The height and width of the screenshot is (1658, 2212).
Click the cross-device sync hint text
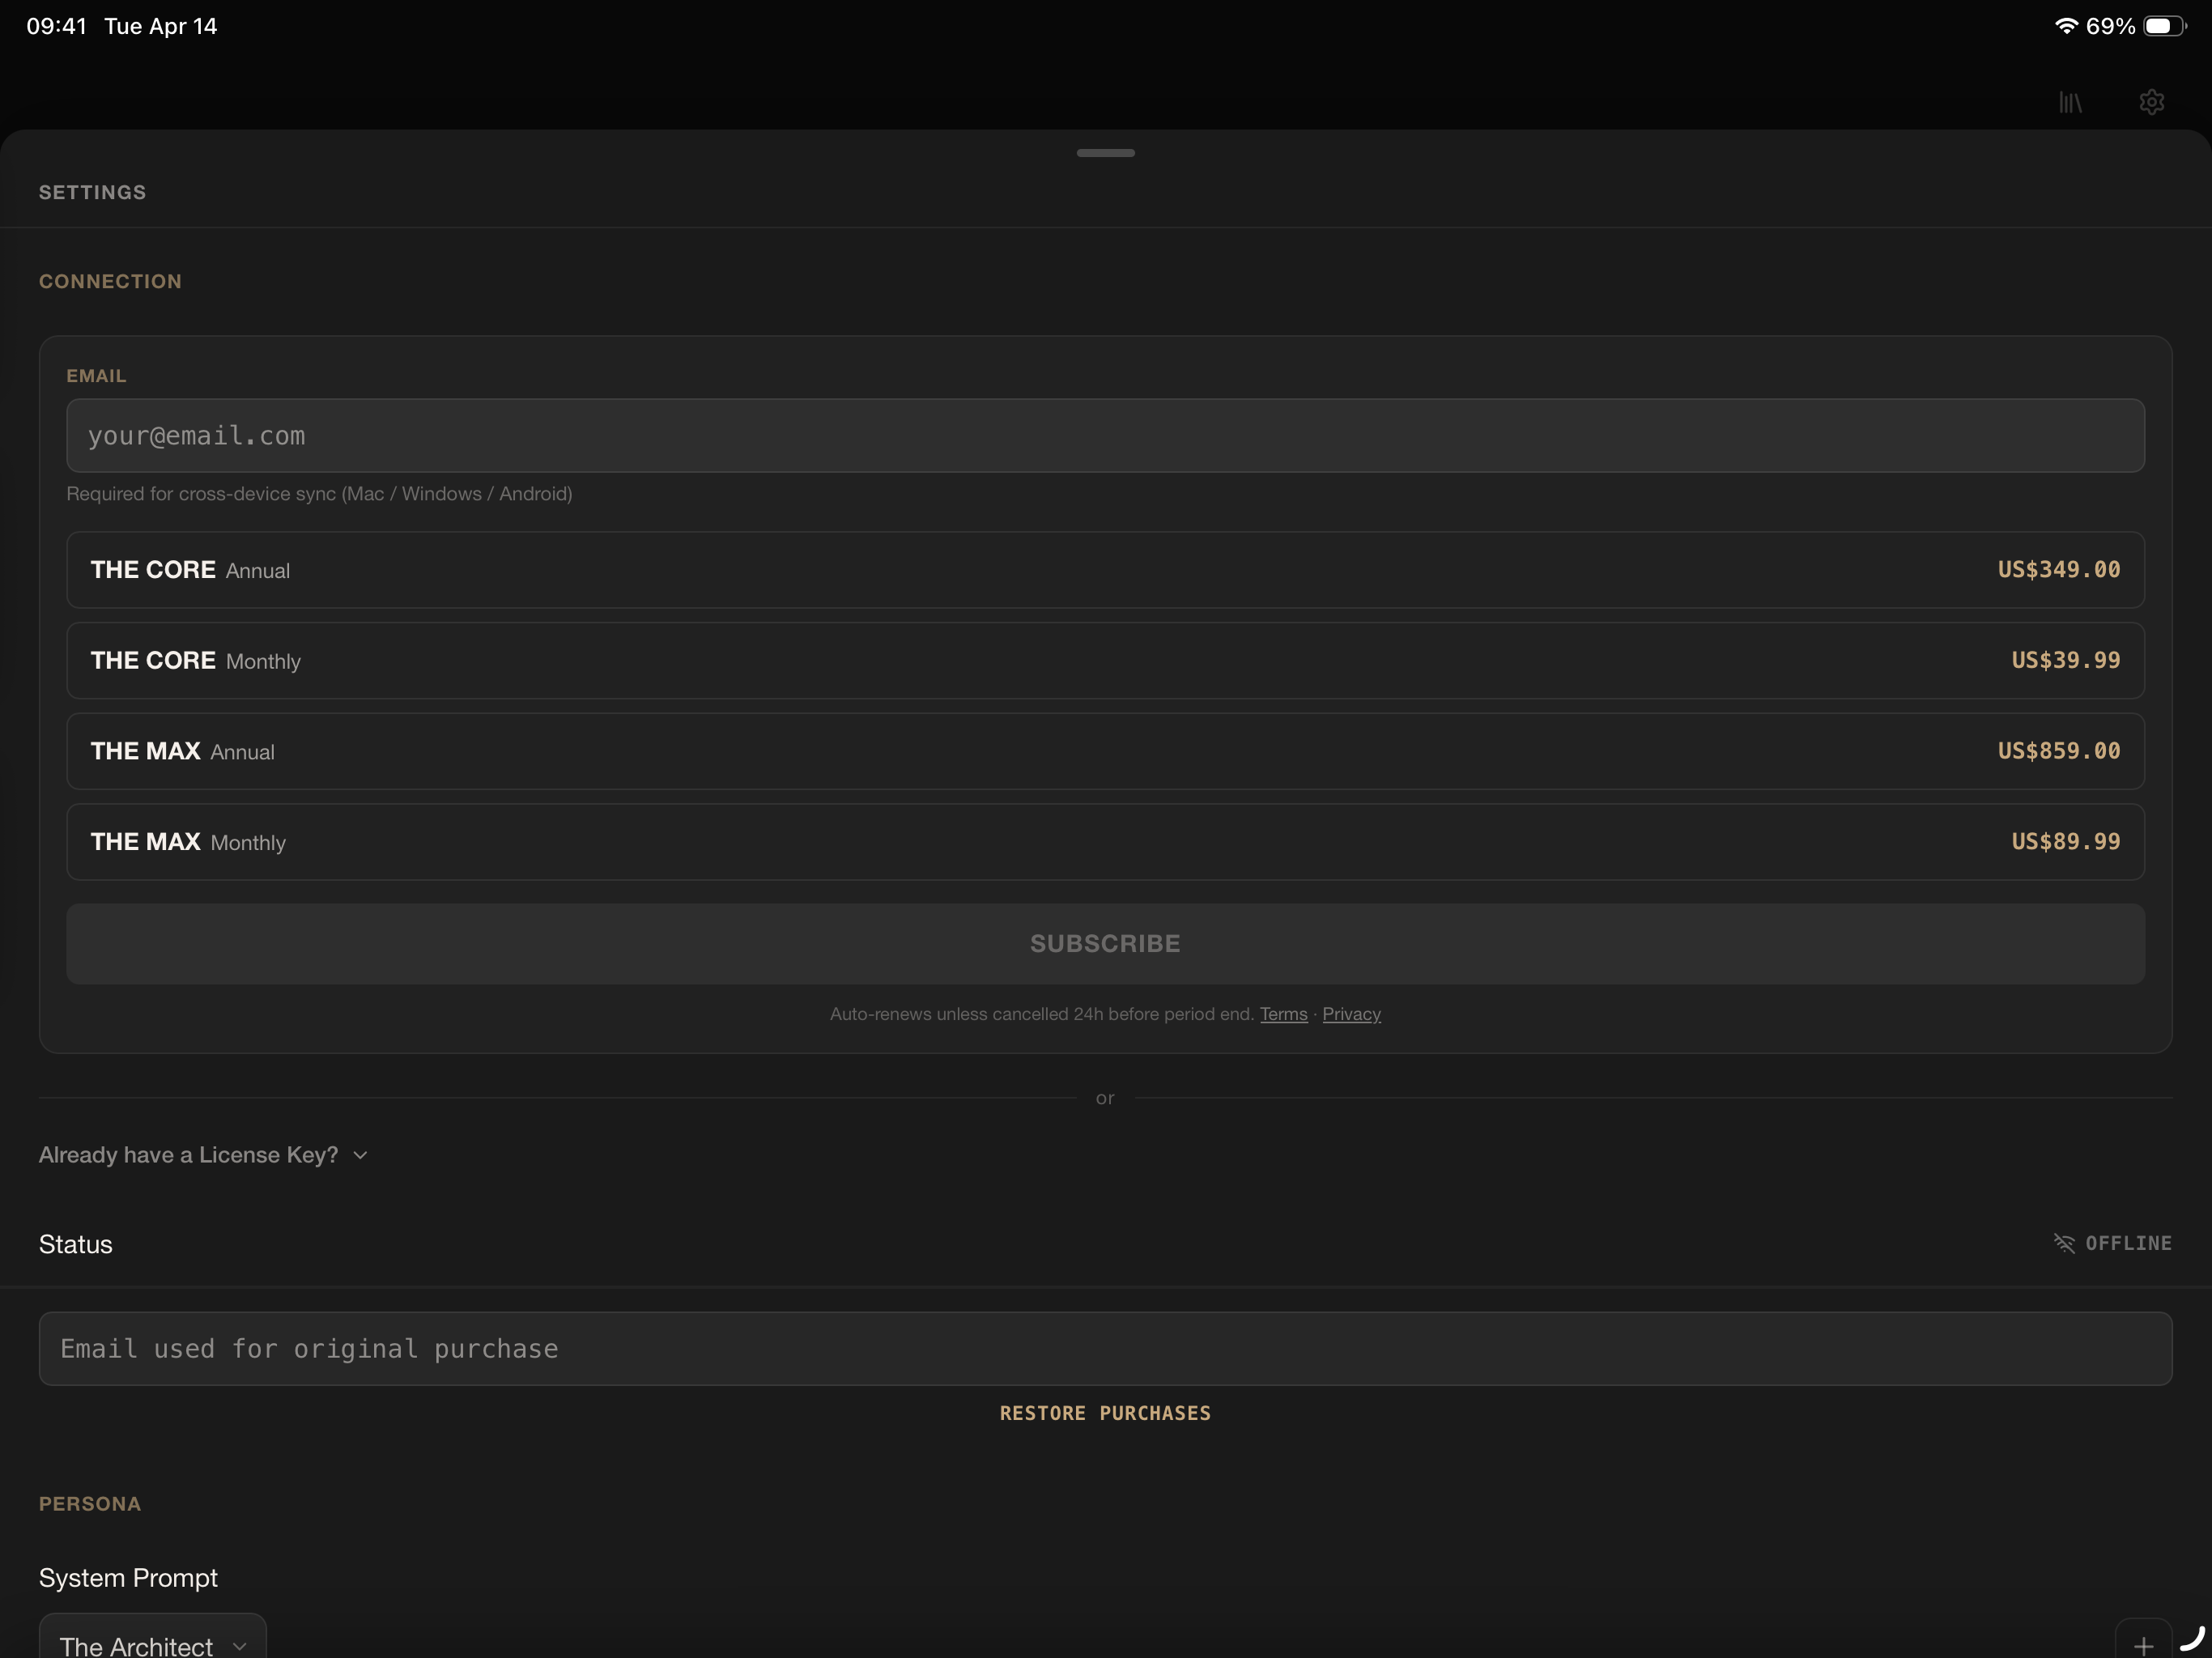(x=319, y=494)
